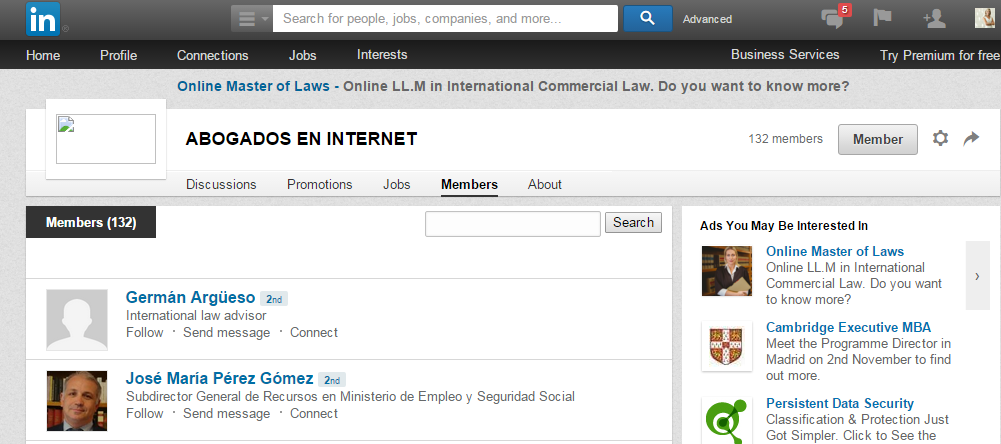Expand ads panel with right chevron
Viewport: 1001px width, 444px height.
[977, 275]
